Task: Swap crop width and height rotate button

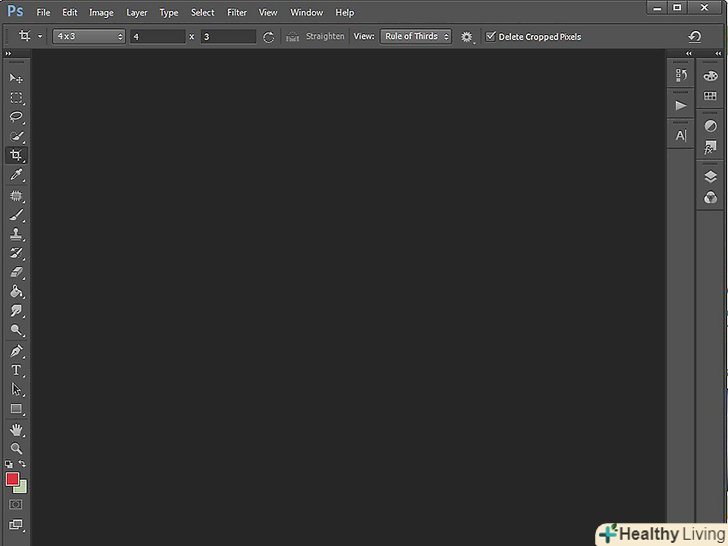Action: 268,37
